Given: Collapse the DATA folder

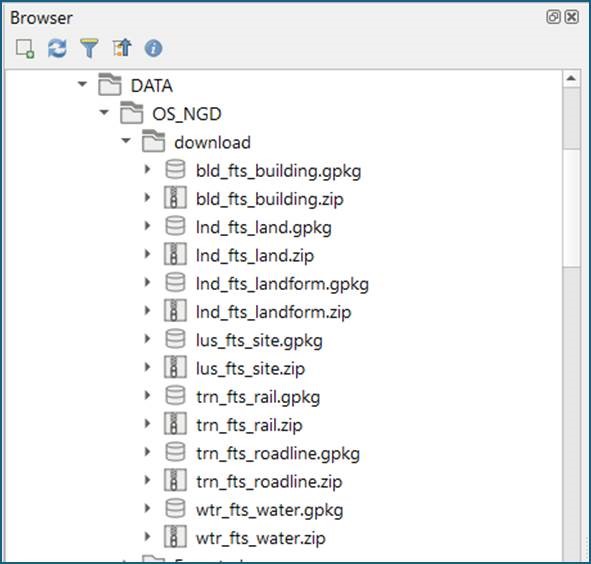Looking at the screenshot, I should [x=82, y=84].
